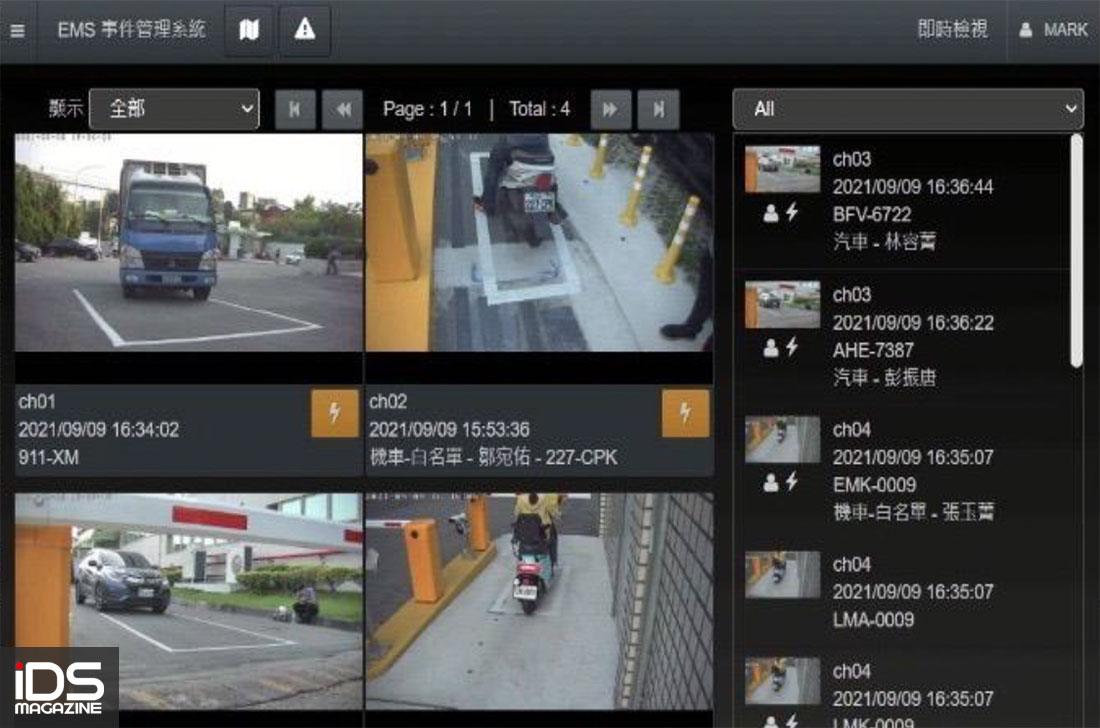Go to last page
This screenshot has width=1100, height=728.
point(658,109)
